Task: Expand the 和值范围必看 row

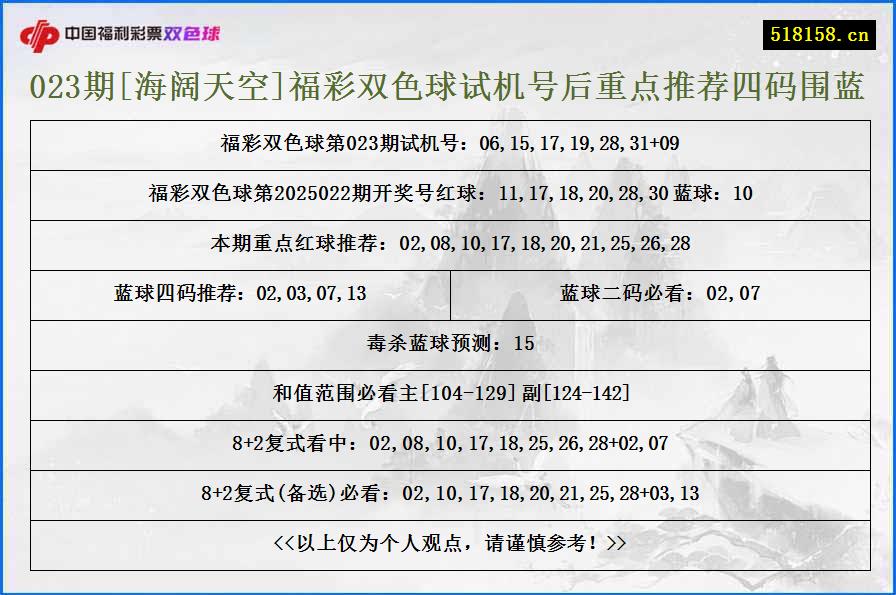Action: coord(448,394)
